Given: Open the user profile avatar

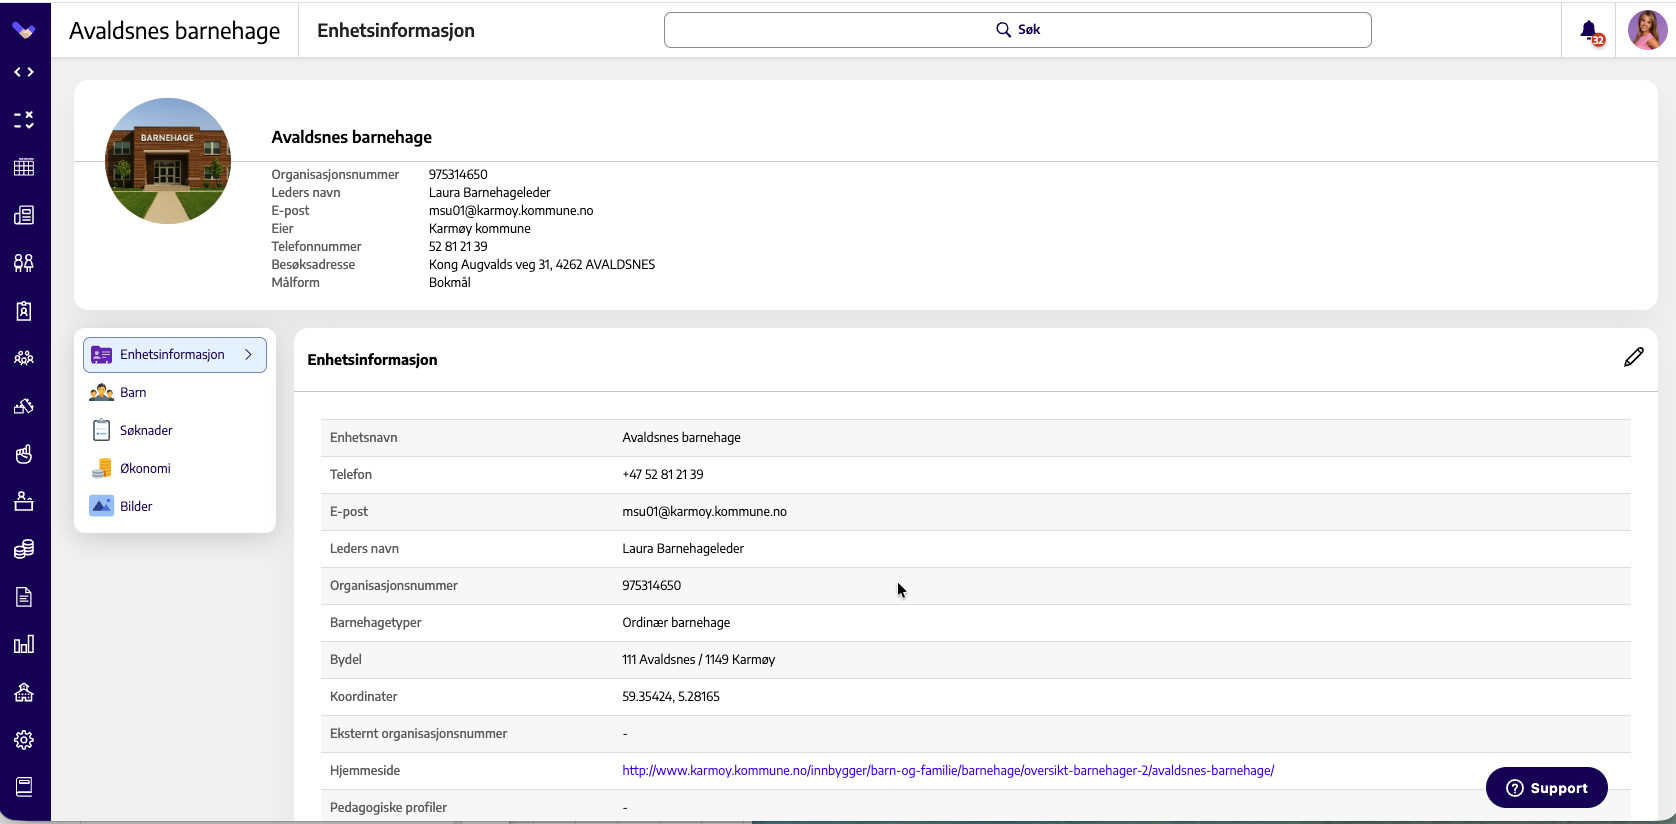Looking at the screenshot, I should click(1647, 30).
